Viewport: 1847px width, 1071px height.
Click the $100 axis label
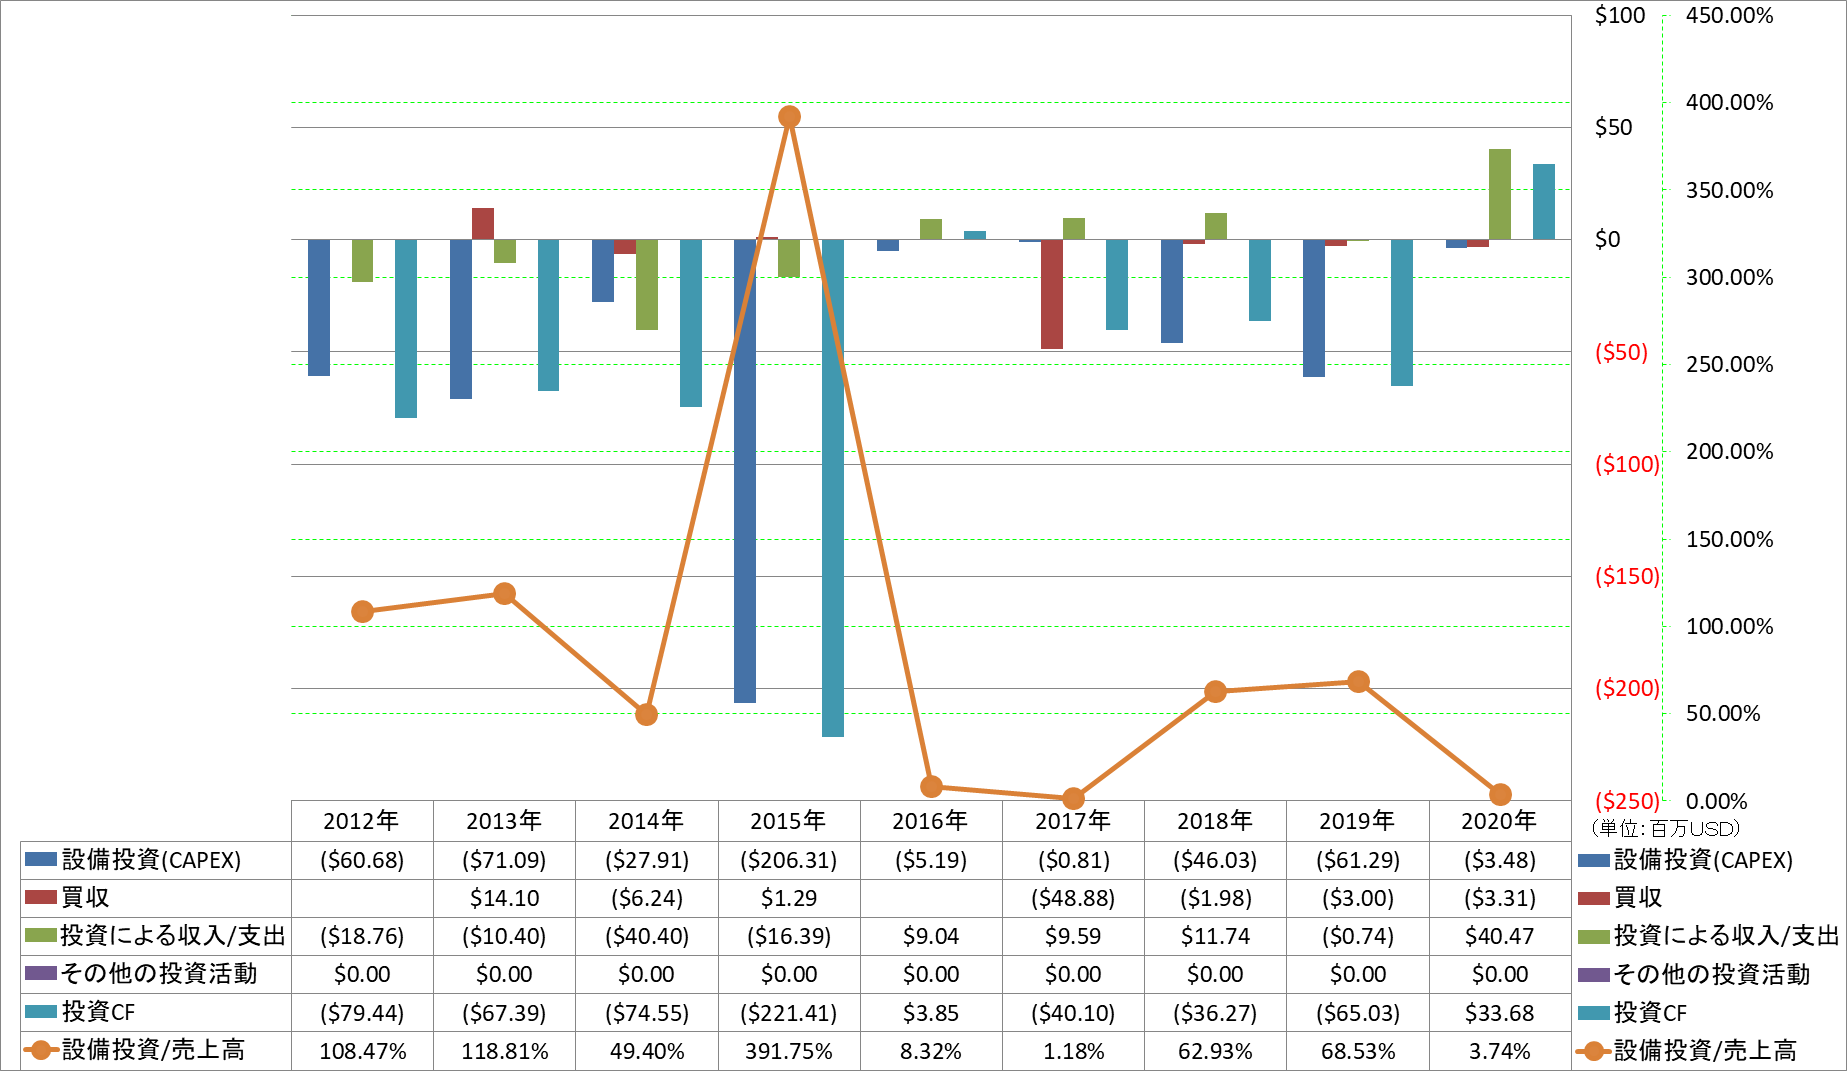[x=1620, y=15]
